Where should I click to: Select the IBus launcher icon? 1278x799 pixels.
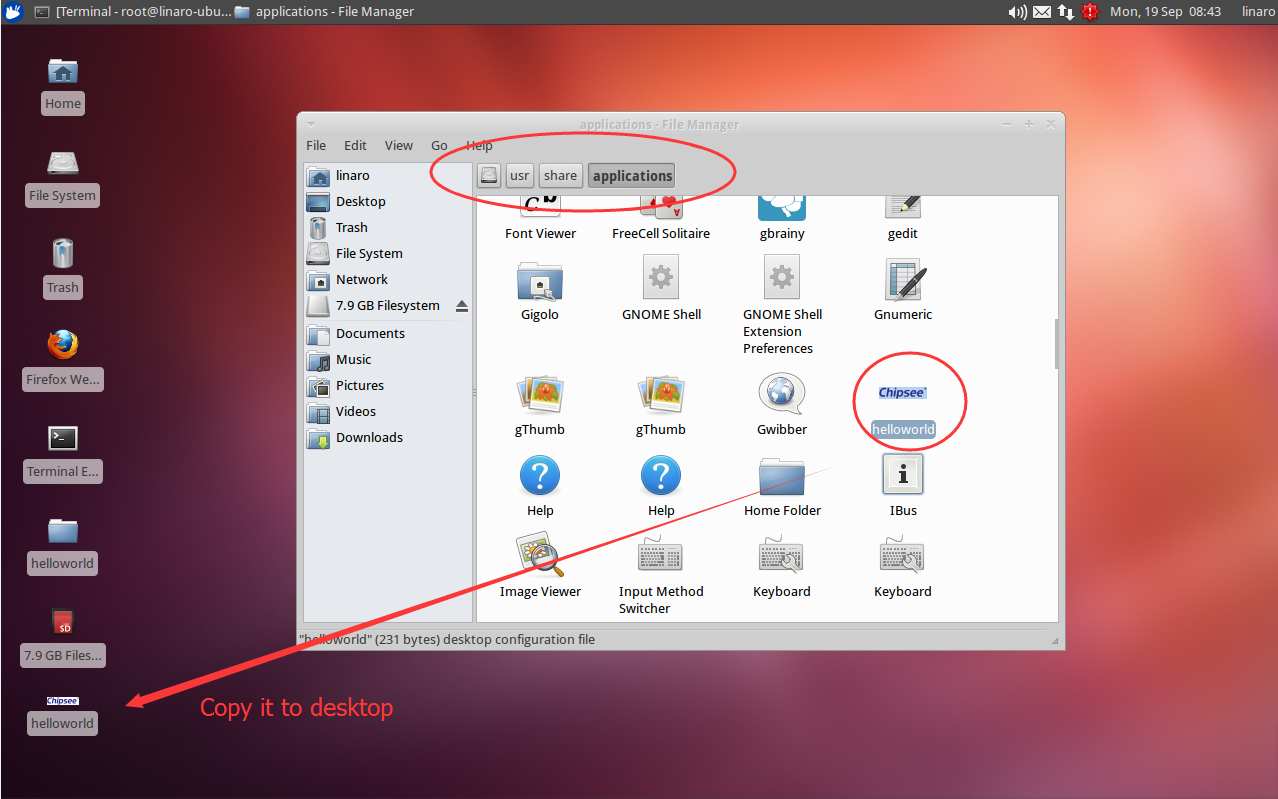pyautogui.click(x=903, y=474)
